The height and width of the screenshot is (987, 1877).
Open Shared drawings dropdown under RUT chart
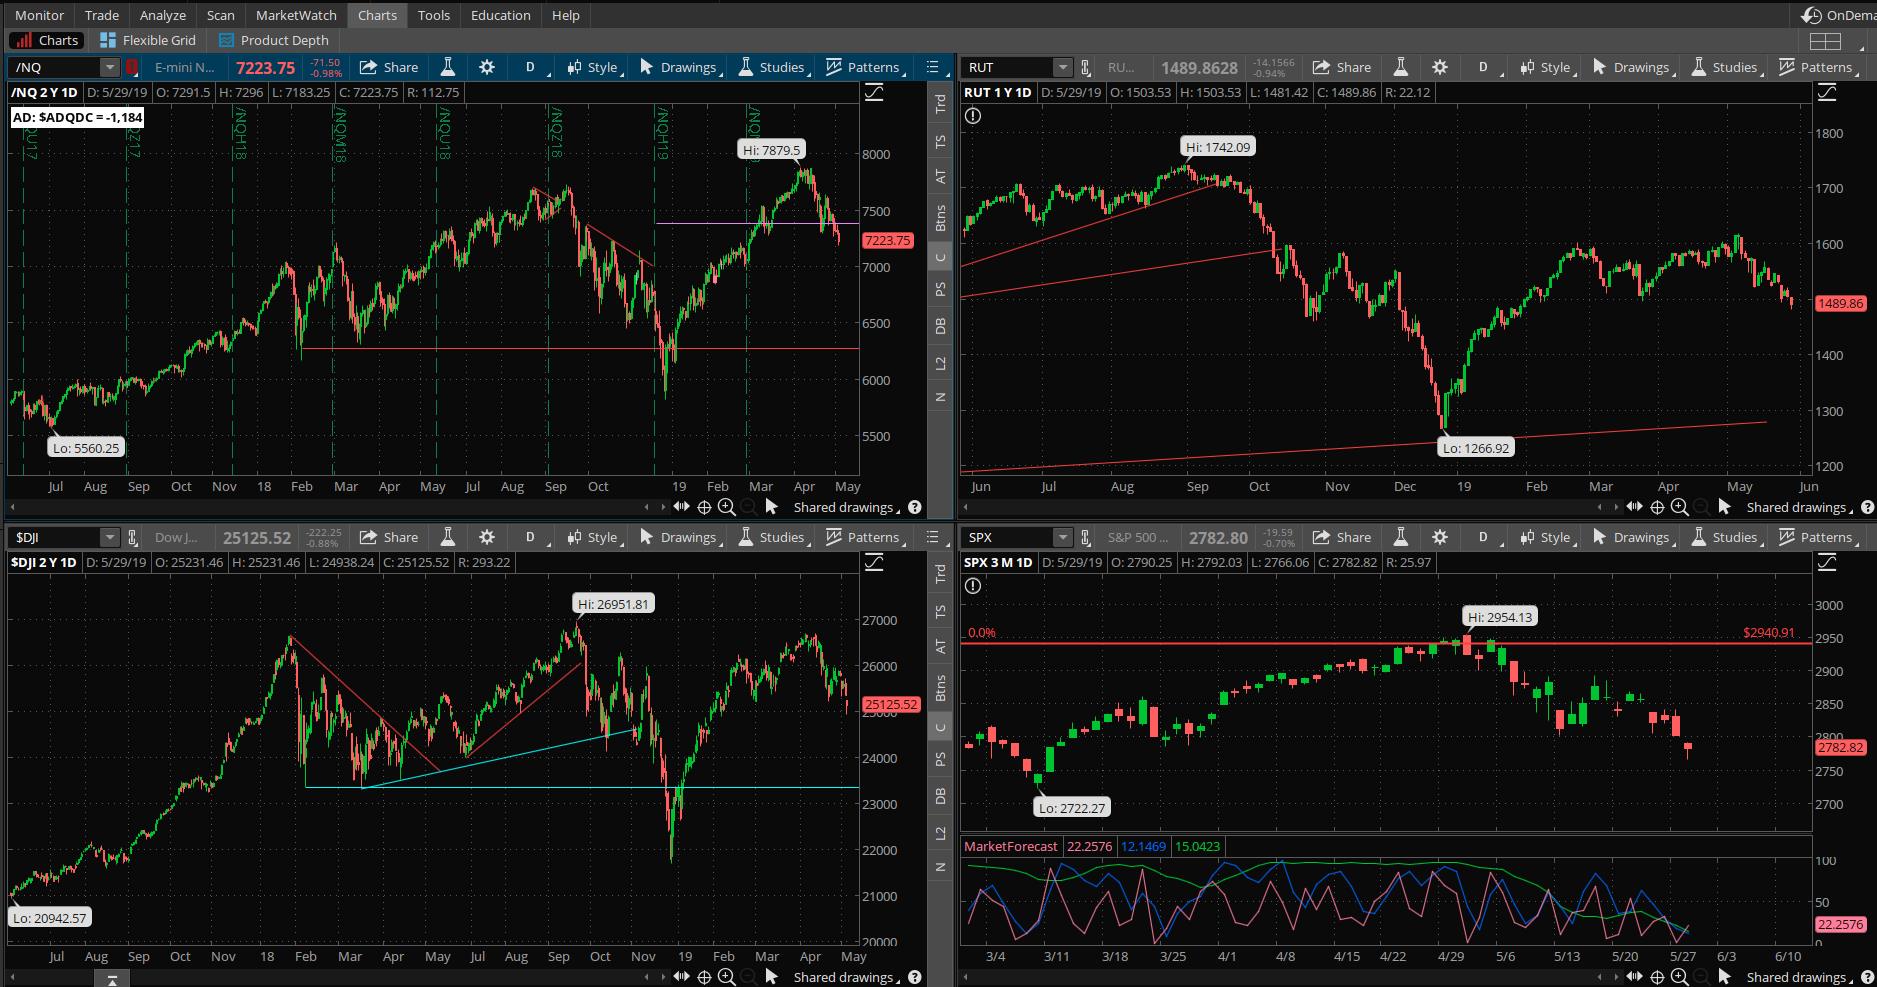tap(1799, 507)
